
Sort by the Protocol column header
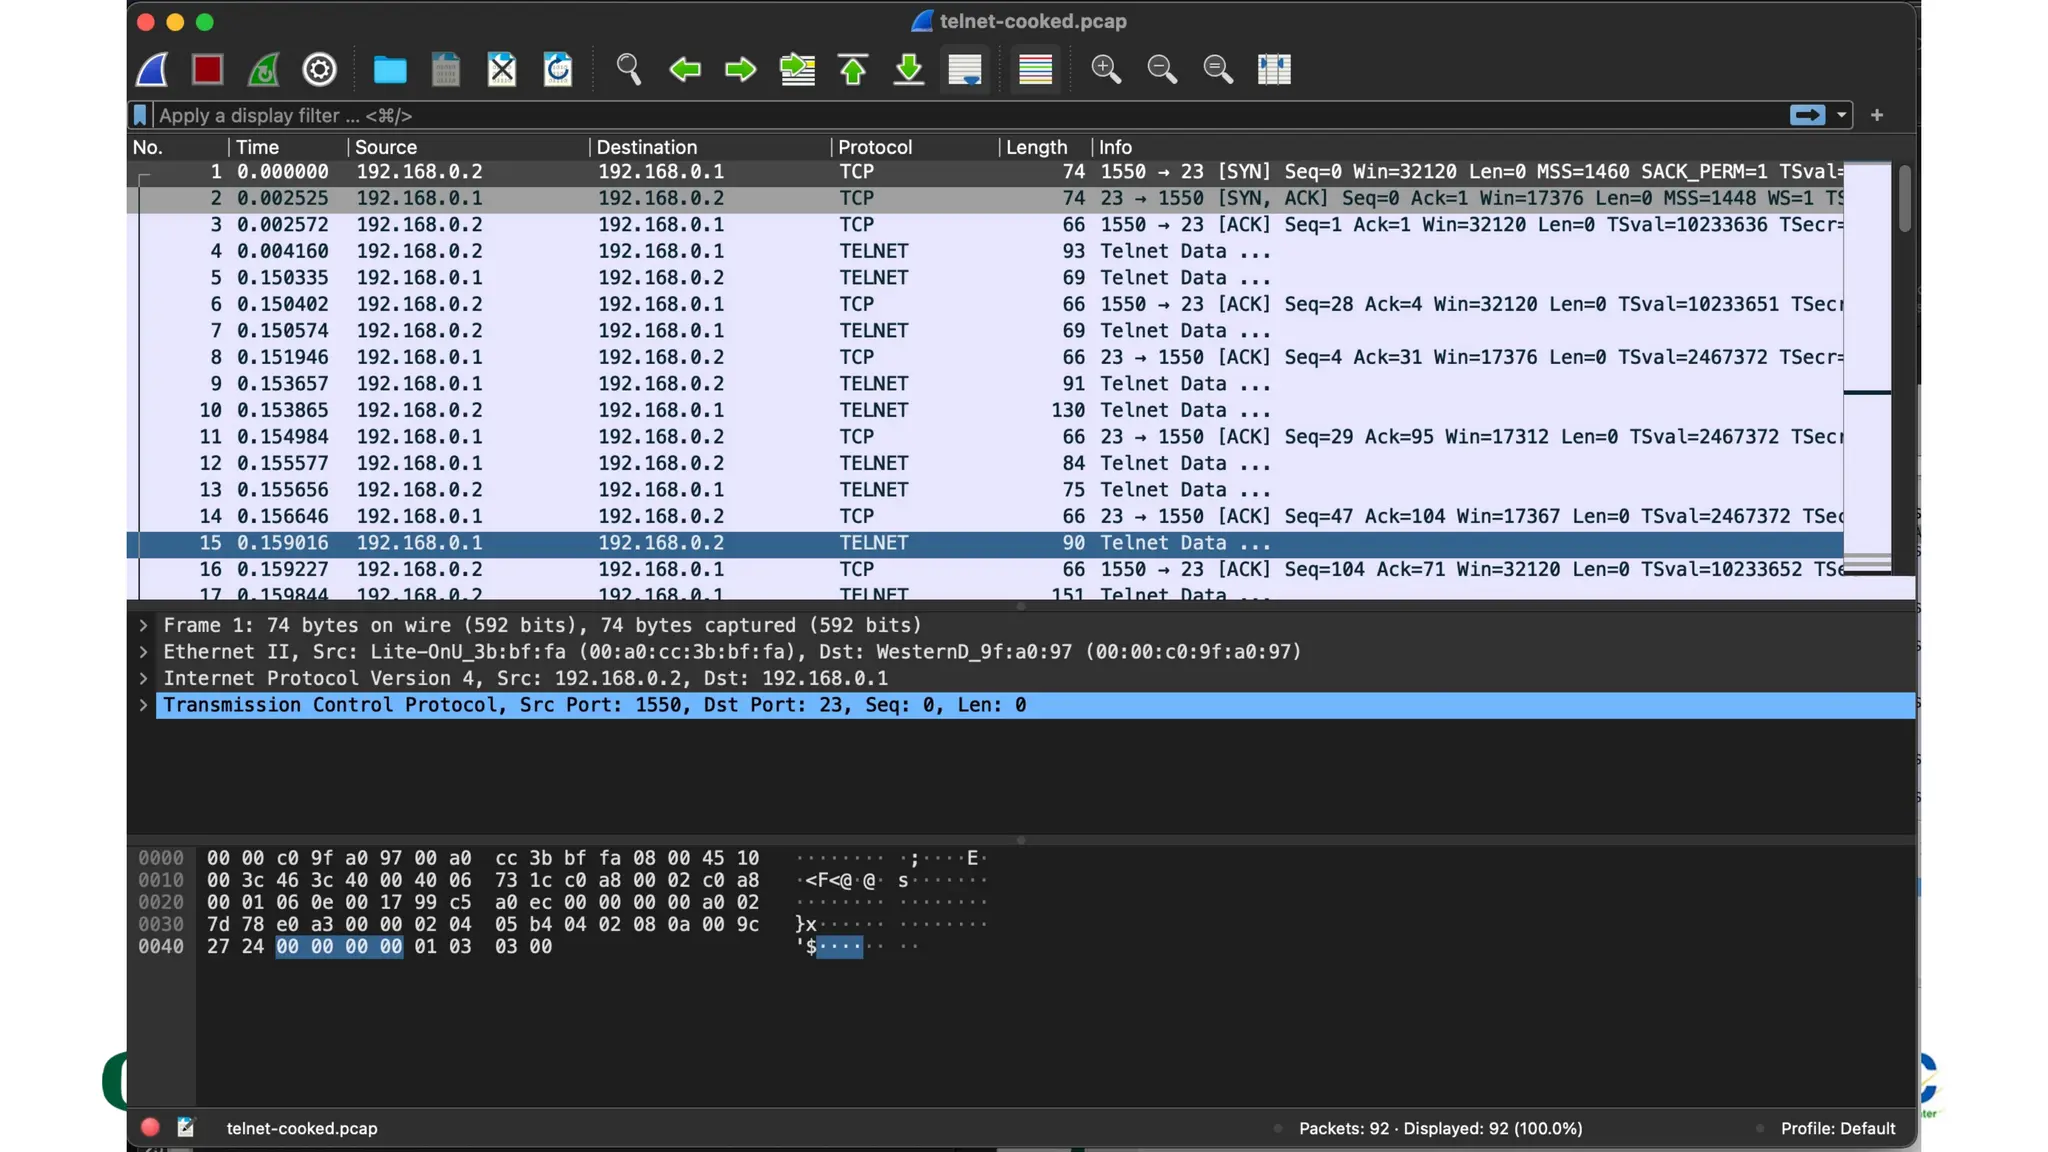tap(875, 147)
